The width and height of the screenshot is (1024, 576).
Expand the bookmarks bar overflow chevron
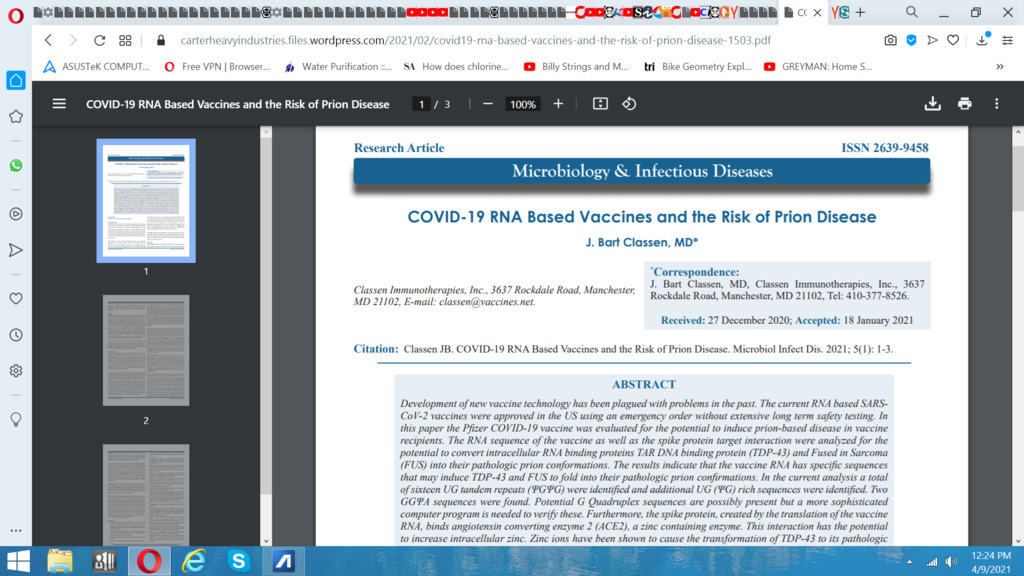coord(999,67)
